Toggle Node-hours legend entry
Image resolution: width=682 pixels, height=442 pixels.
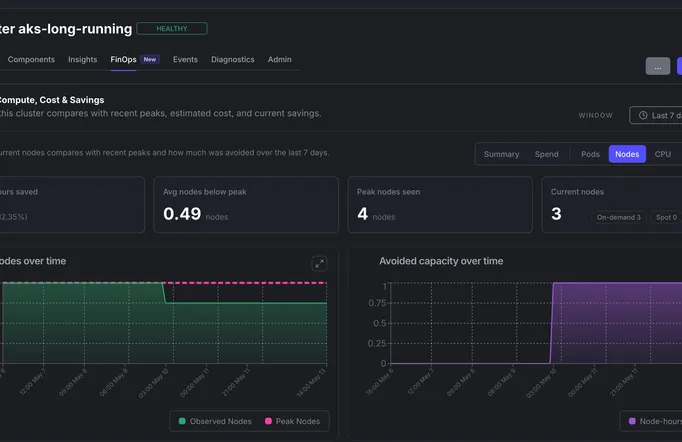[x=655, y=421]
